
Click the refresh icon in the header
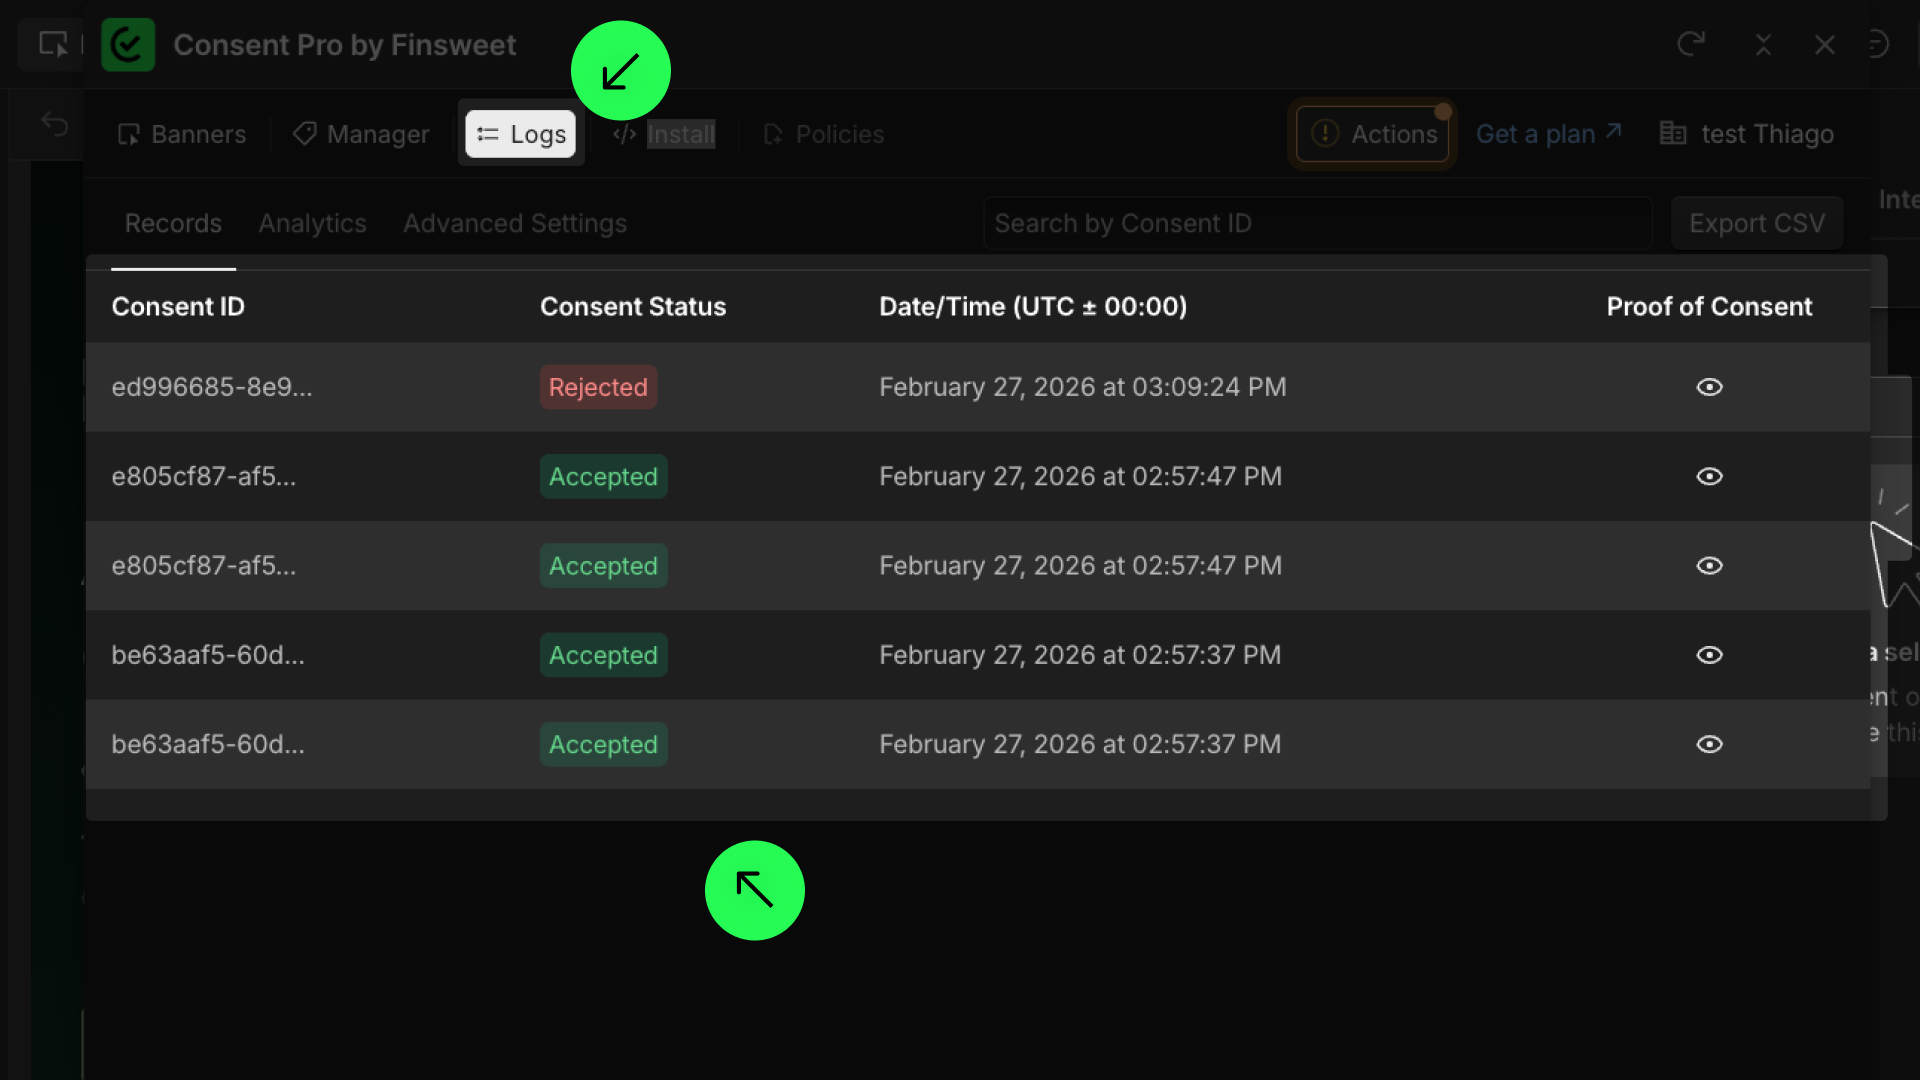[1691, 44]
